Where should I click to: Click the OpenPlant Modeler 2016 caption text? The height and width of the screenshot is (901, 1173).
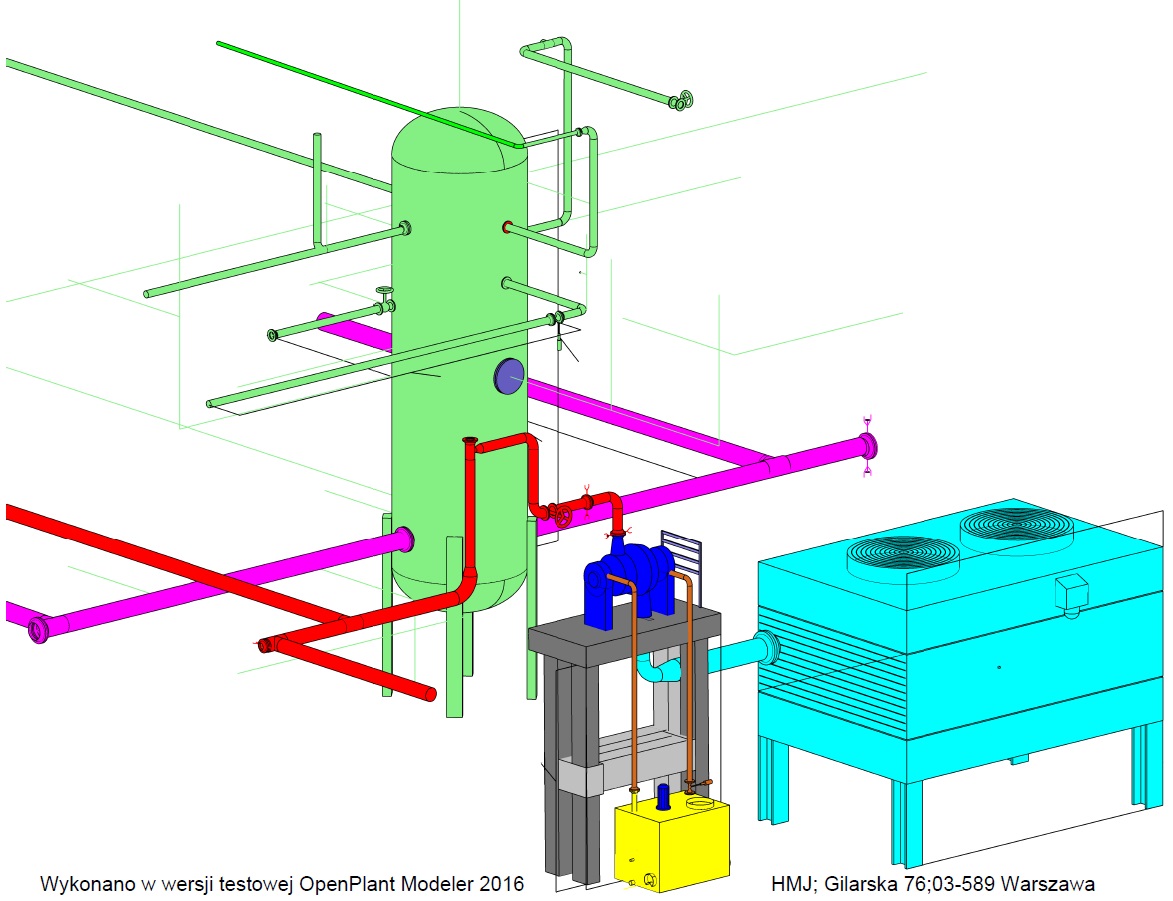(x=281, y=884)
